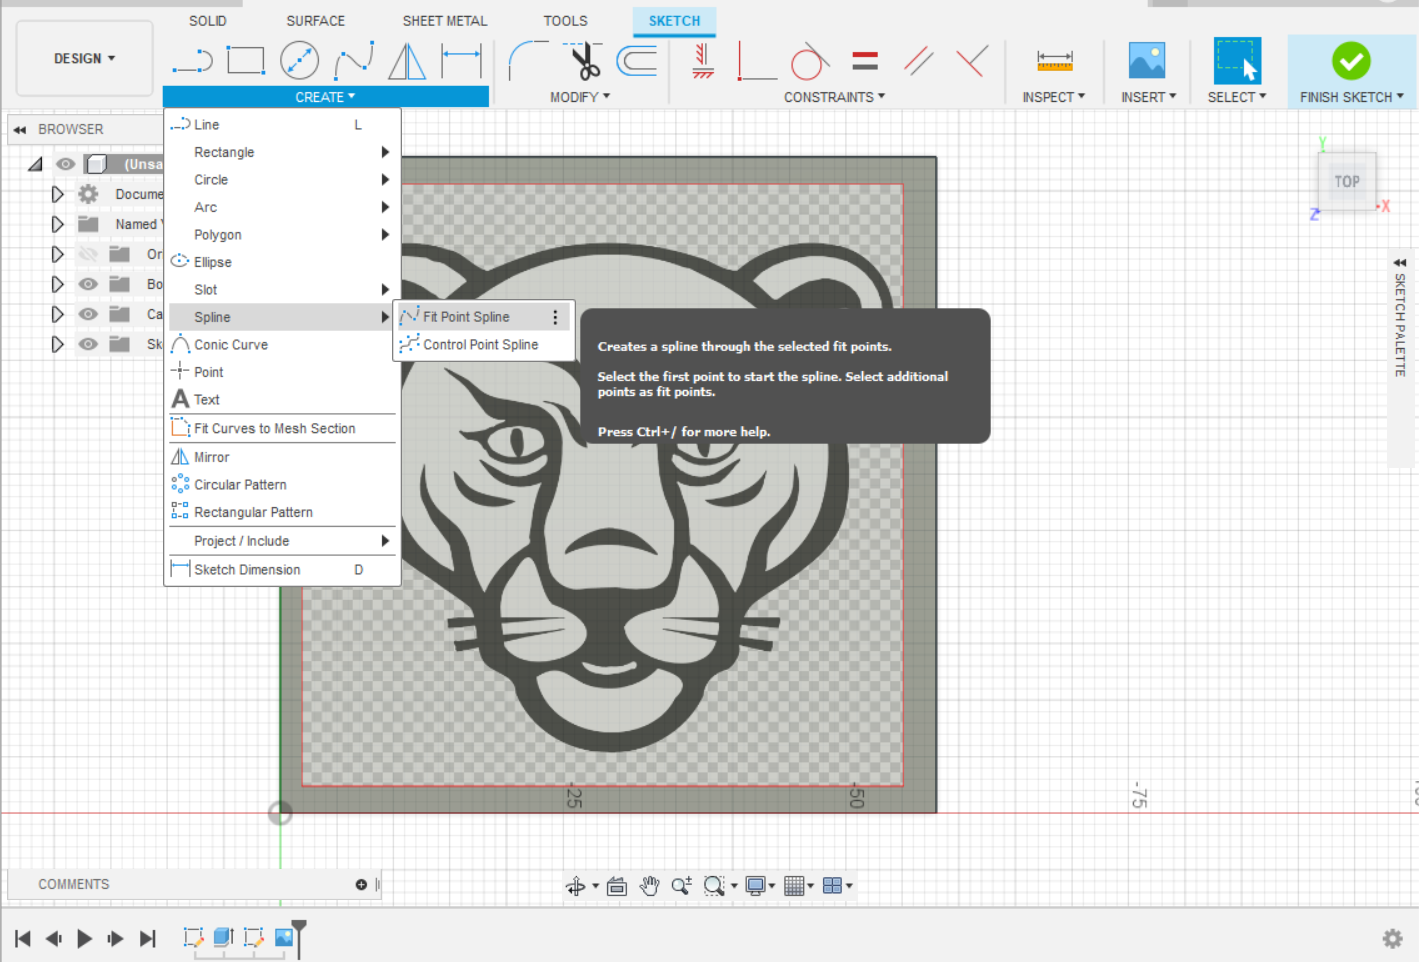Expand the Document Settings tree node
The width and height of the screenshot is (1419, 962).
tap(57, 194)
